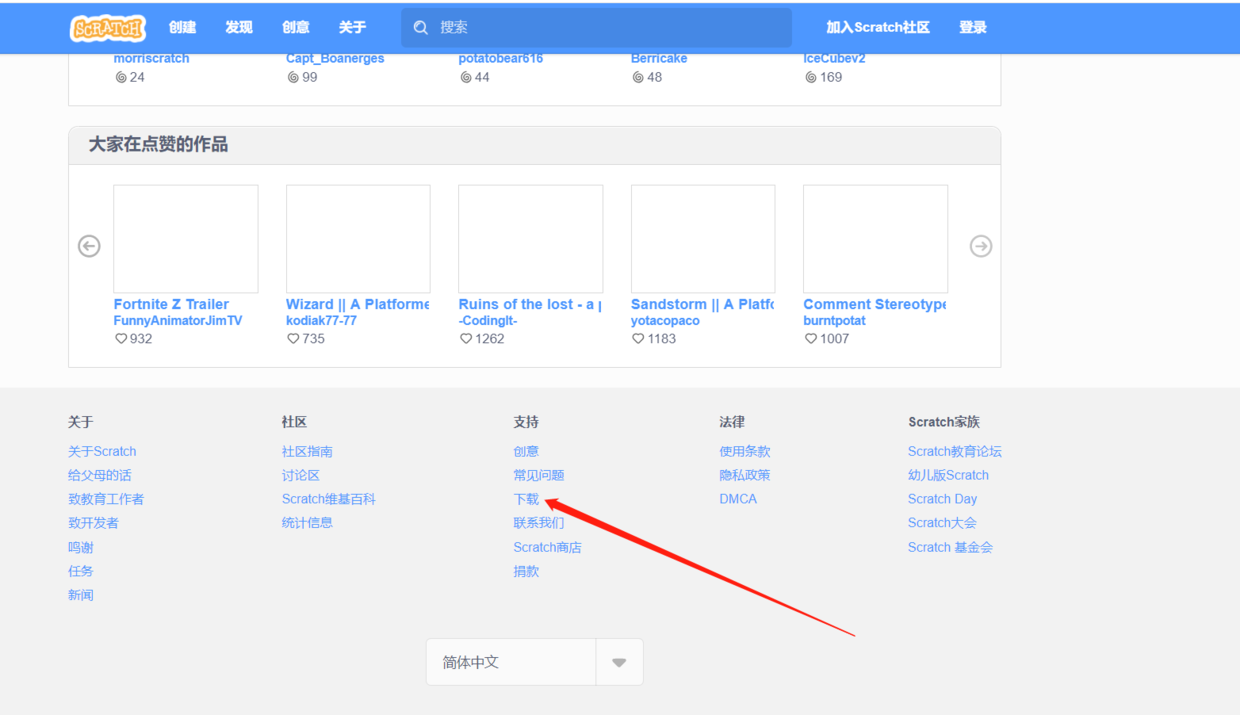Click the 新闻 footer link

[81, 595]
